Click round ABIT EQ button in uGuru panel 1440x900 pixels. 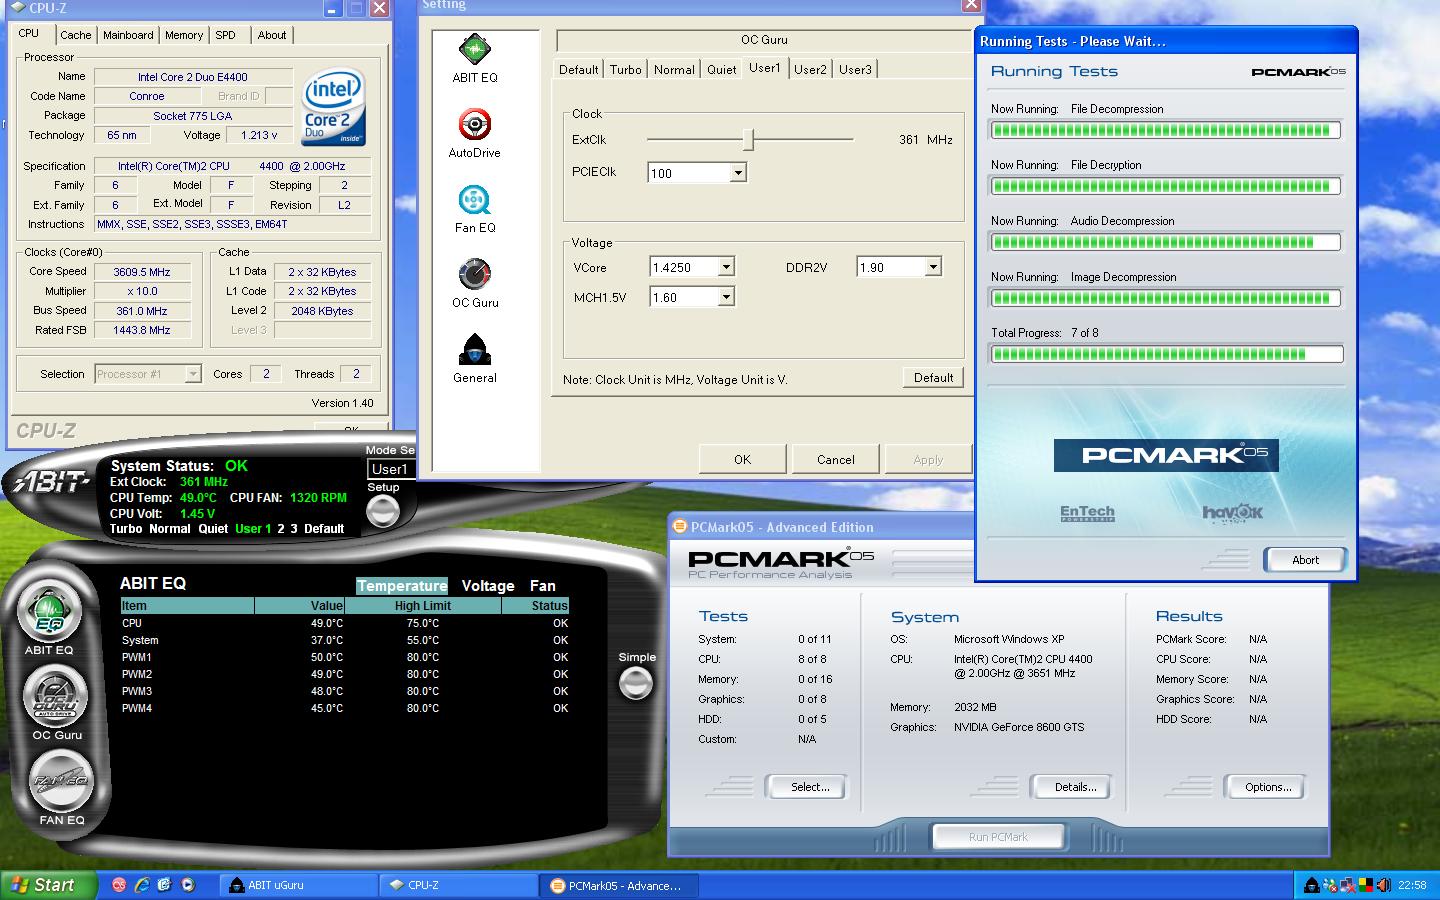(x=50, y=611)
